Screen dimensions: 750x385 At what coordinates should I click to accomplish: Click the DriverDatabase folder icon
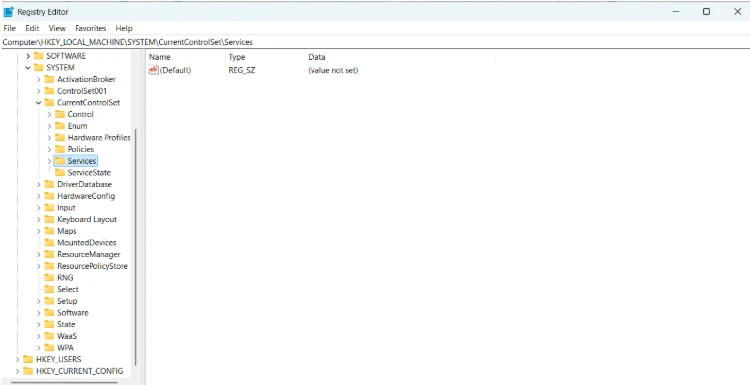(49, 184)
